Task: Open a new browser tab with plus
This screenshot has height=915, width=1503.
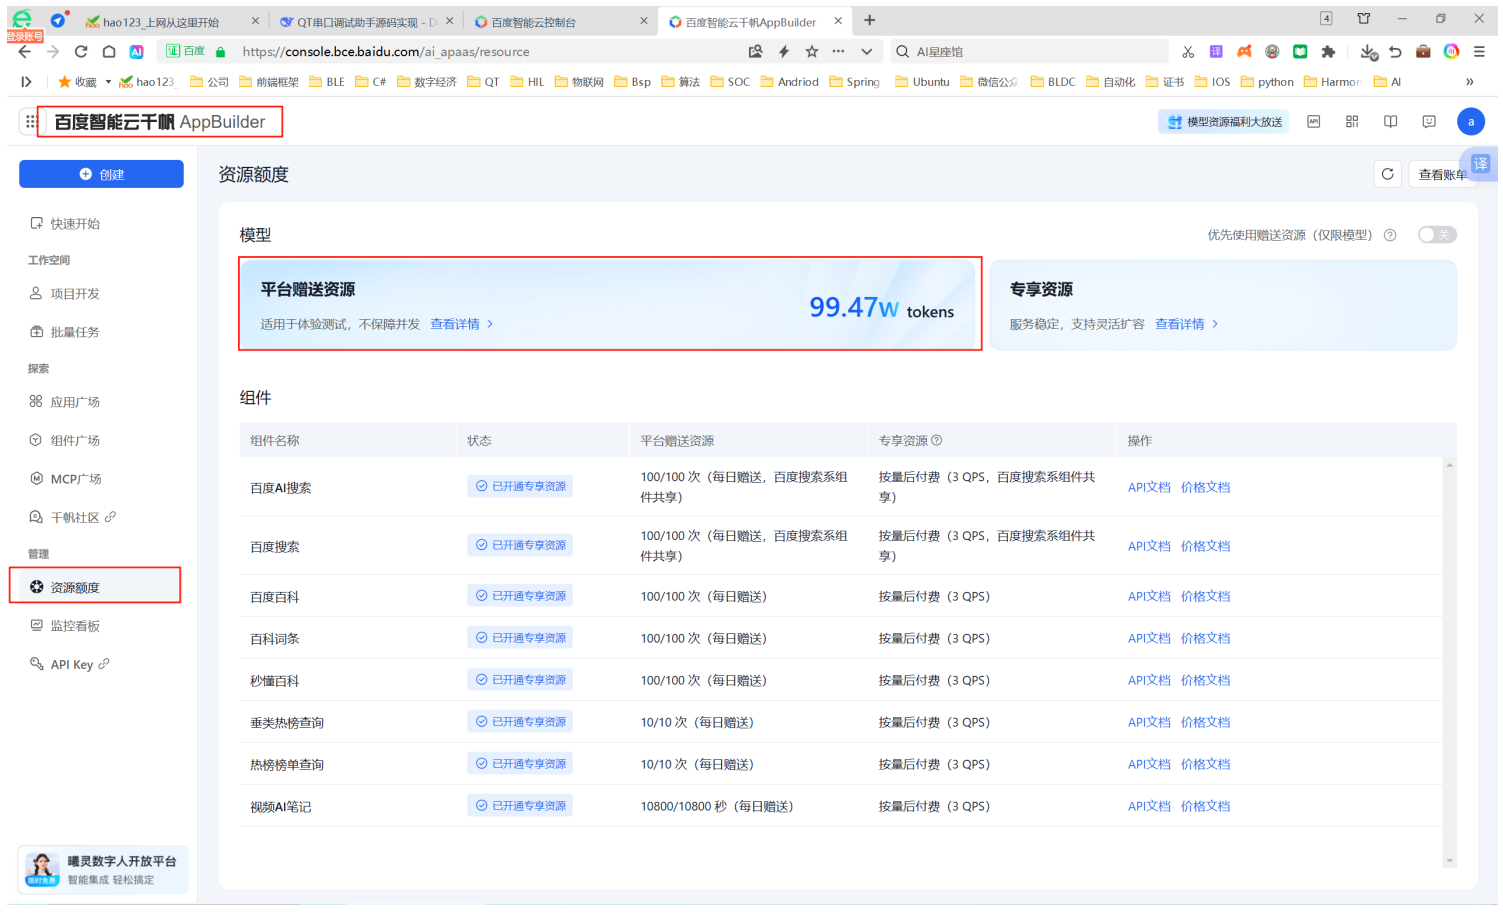Action: tap(870, 20)
